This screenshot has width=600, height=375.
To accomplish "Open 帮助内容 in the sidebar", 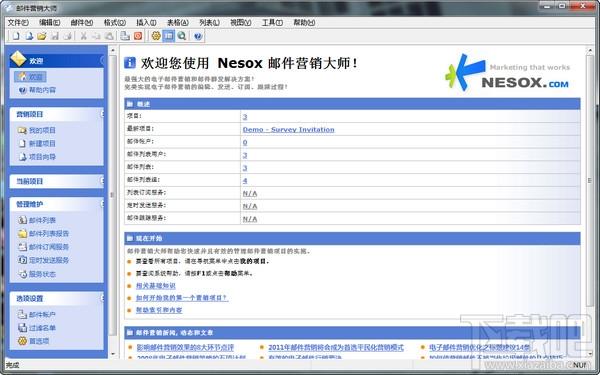I will (37, 90).
